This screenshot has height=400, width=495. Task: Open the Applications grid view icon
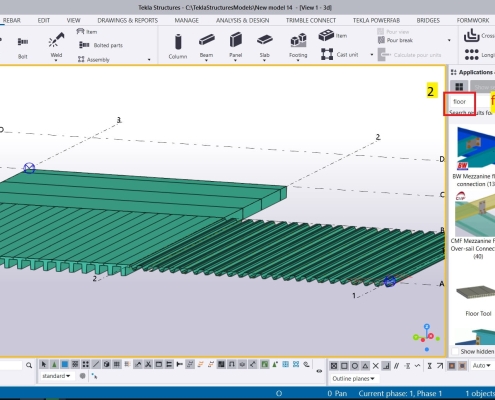(x=459, y=87)
